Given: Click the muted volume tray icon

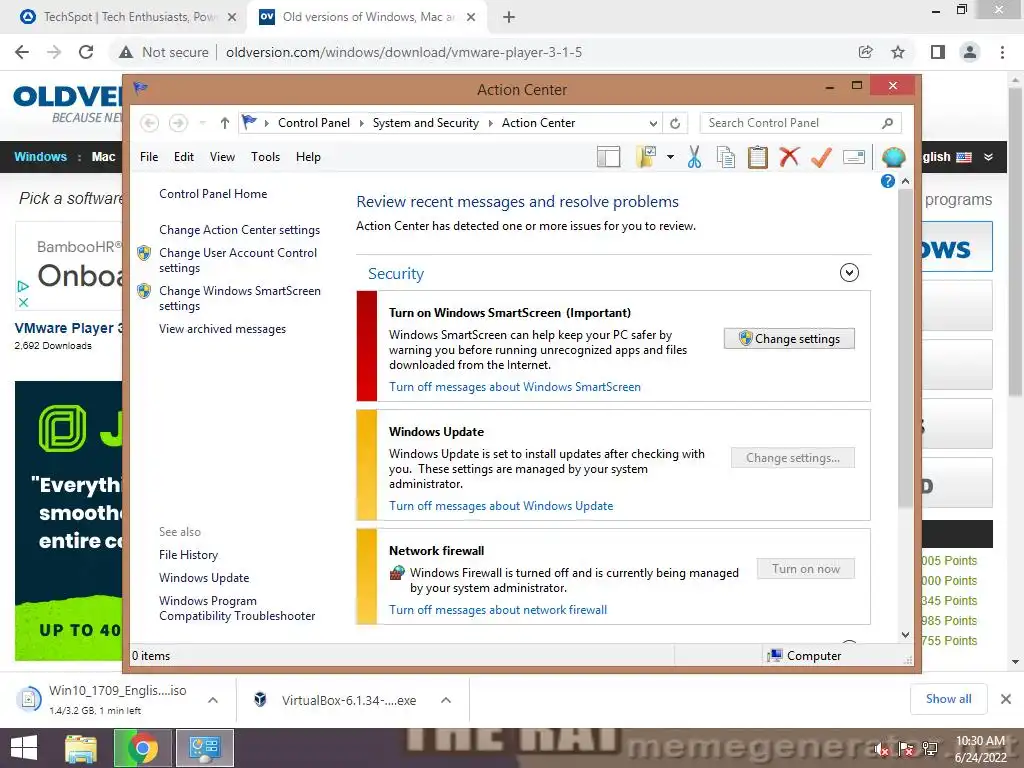Looking at the screenshot, I should pos(882,750).
